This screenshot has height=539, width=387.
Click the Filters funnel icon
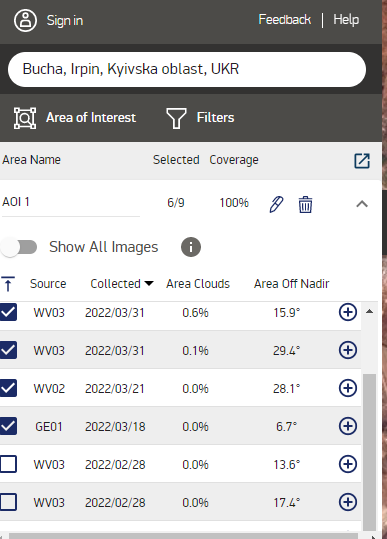pyautogui.click(x=176, y=118)
